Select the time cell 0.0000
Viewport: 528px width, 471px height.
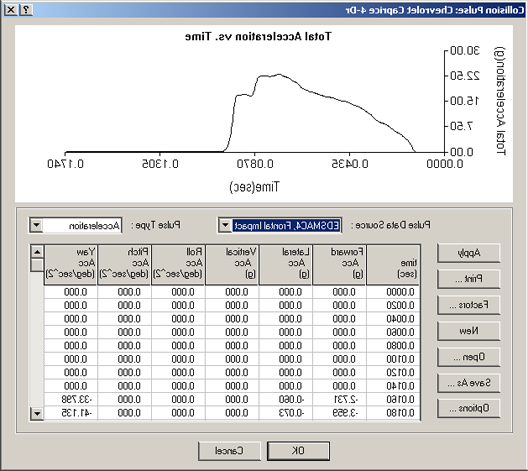(393, 292)
